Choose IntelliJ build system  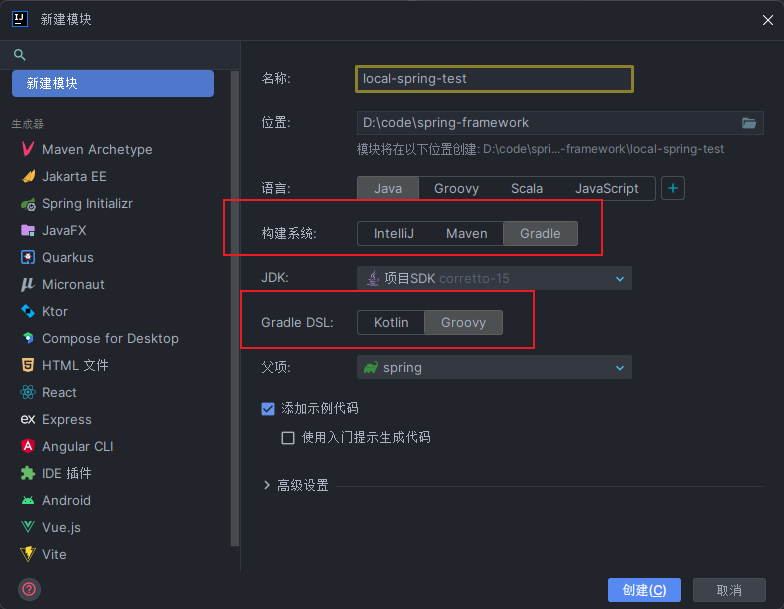394,234
